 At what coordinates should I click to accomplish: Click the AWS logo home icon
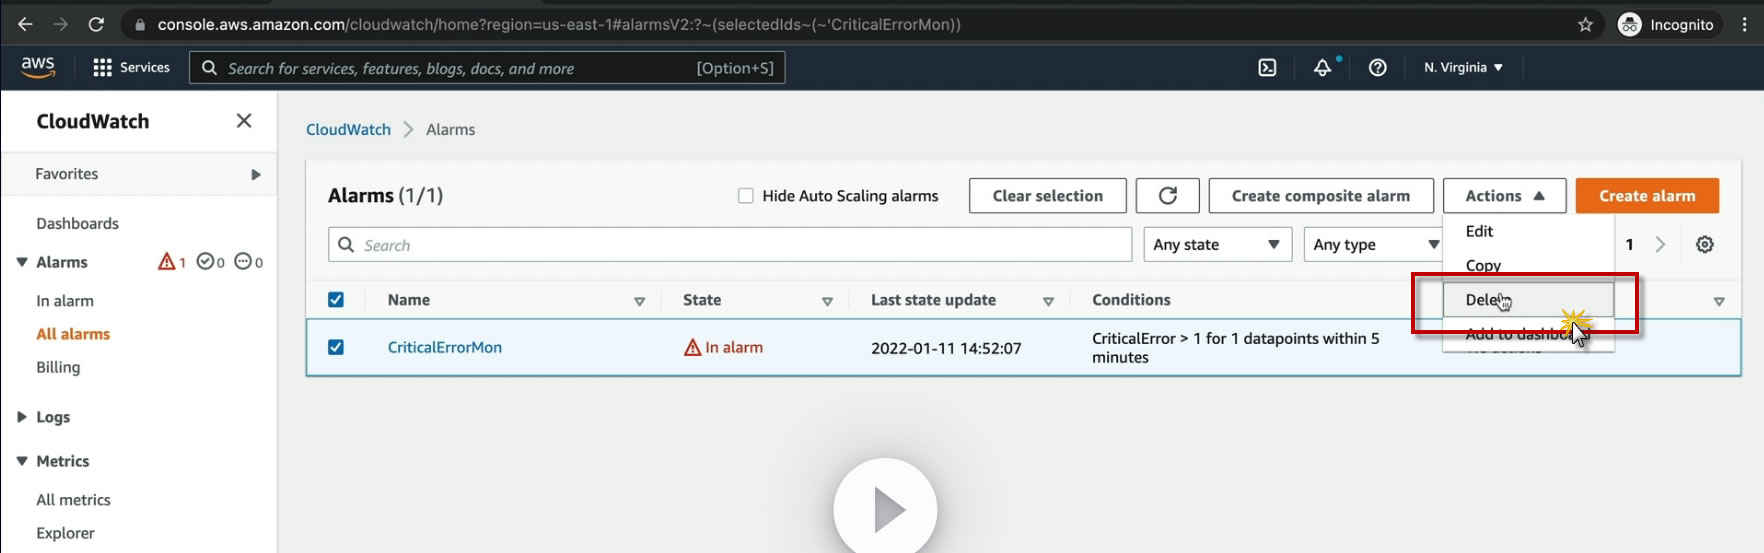point(38,67)
